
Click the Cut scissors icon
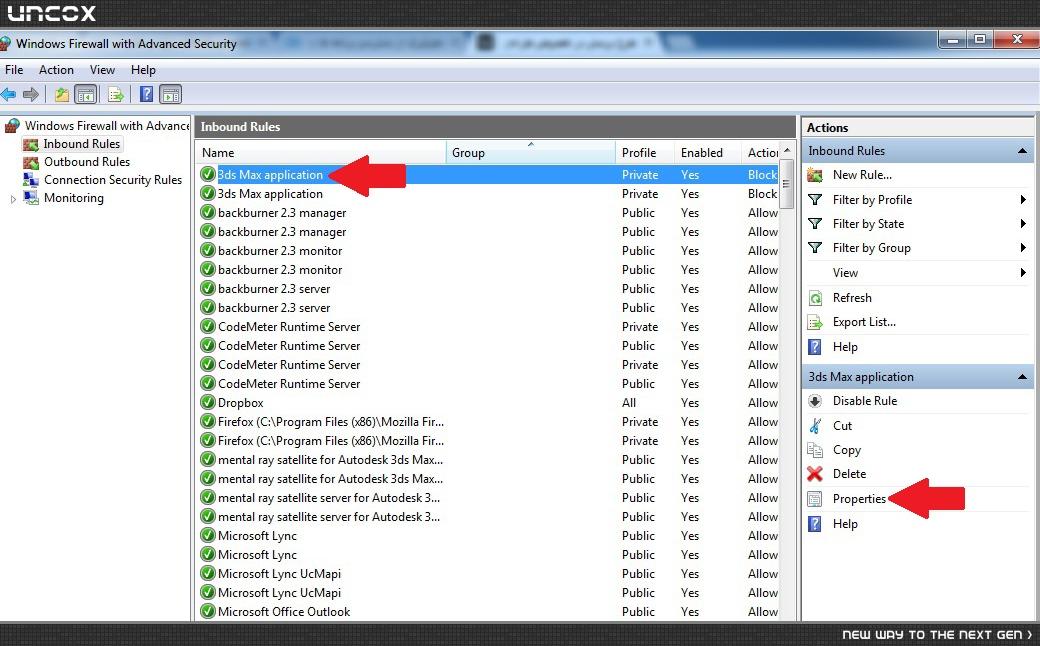(815, 426)
